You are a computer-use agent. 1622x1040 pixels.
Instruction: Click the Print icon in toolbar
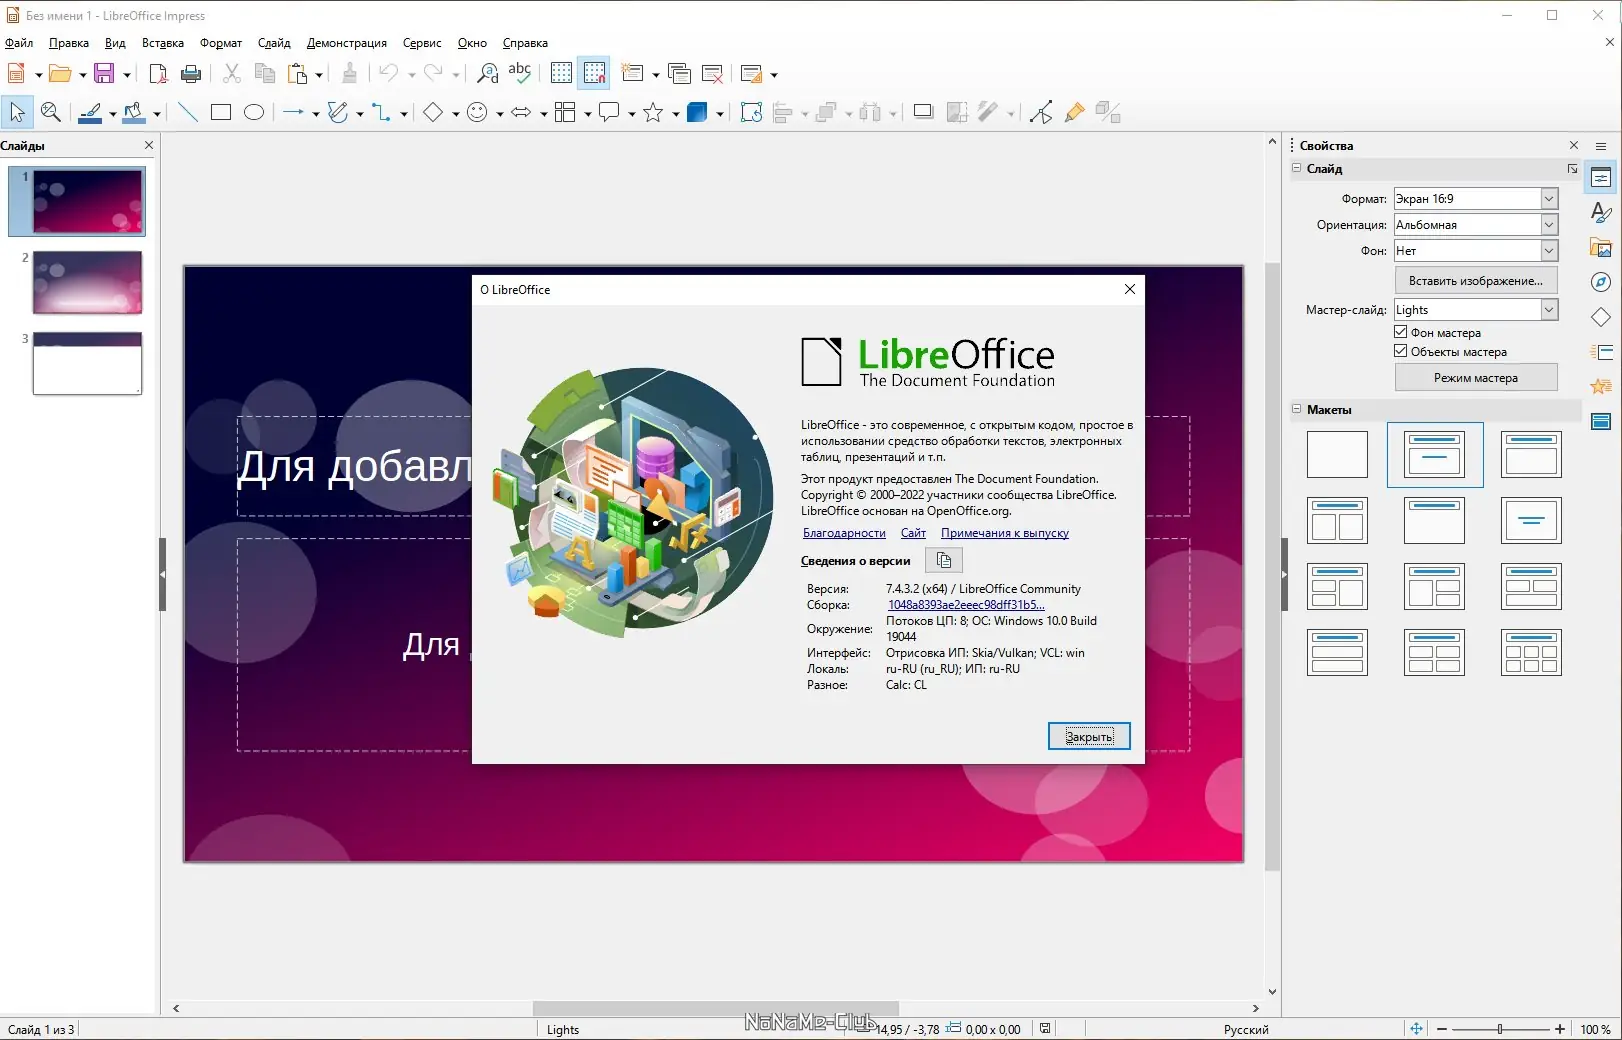point(191,73)
